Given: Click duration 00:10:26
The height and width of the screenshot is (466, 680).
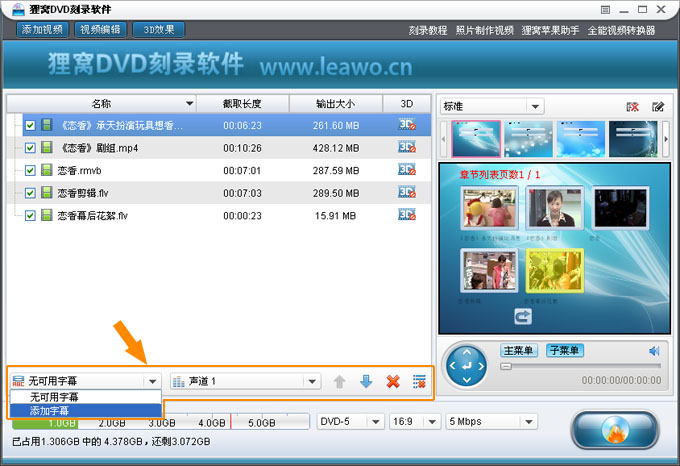Looking at the screenshot, I should point(242,148).
